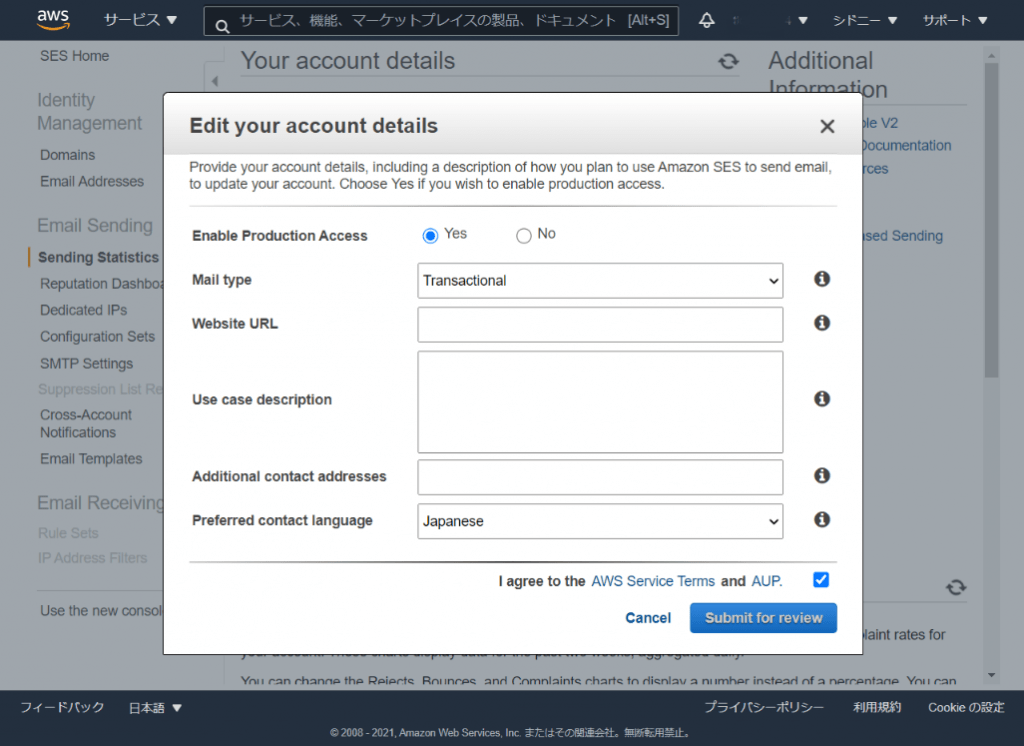Click Use the new console link

(101, 611)
